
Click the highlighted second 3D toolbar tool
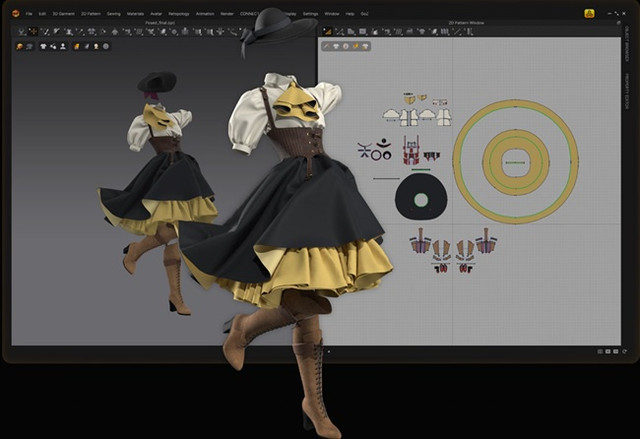tap(32, 32)
